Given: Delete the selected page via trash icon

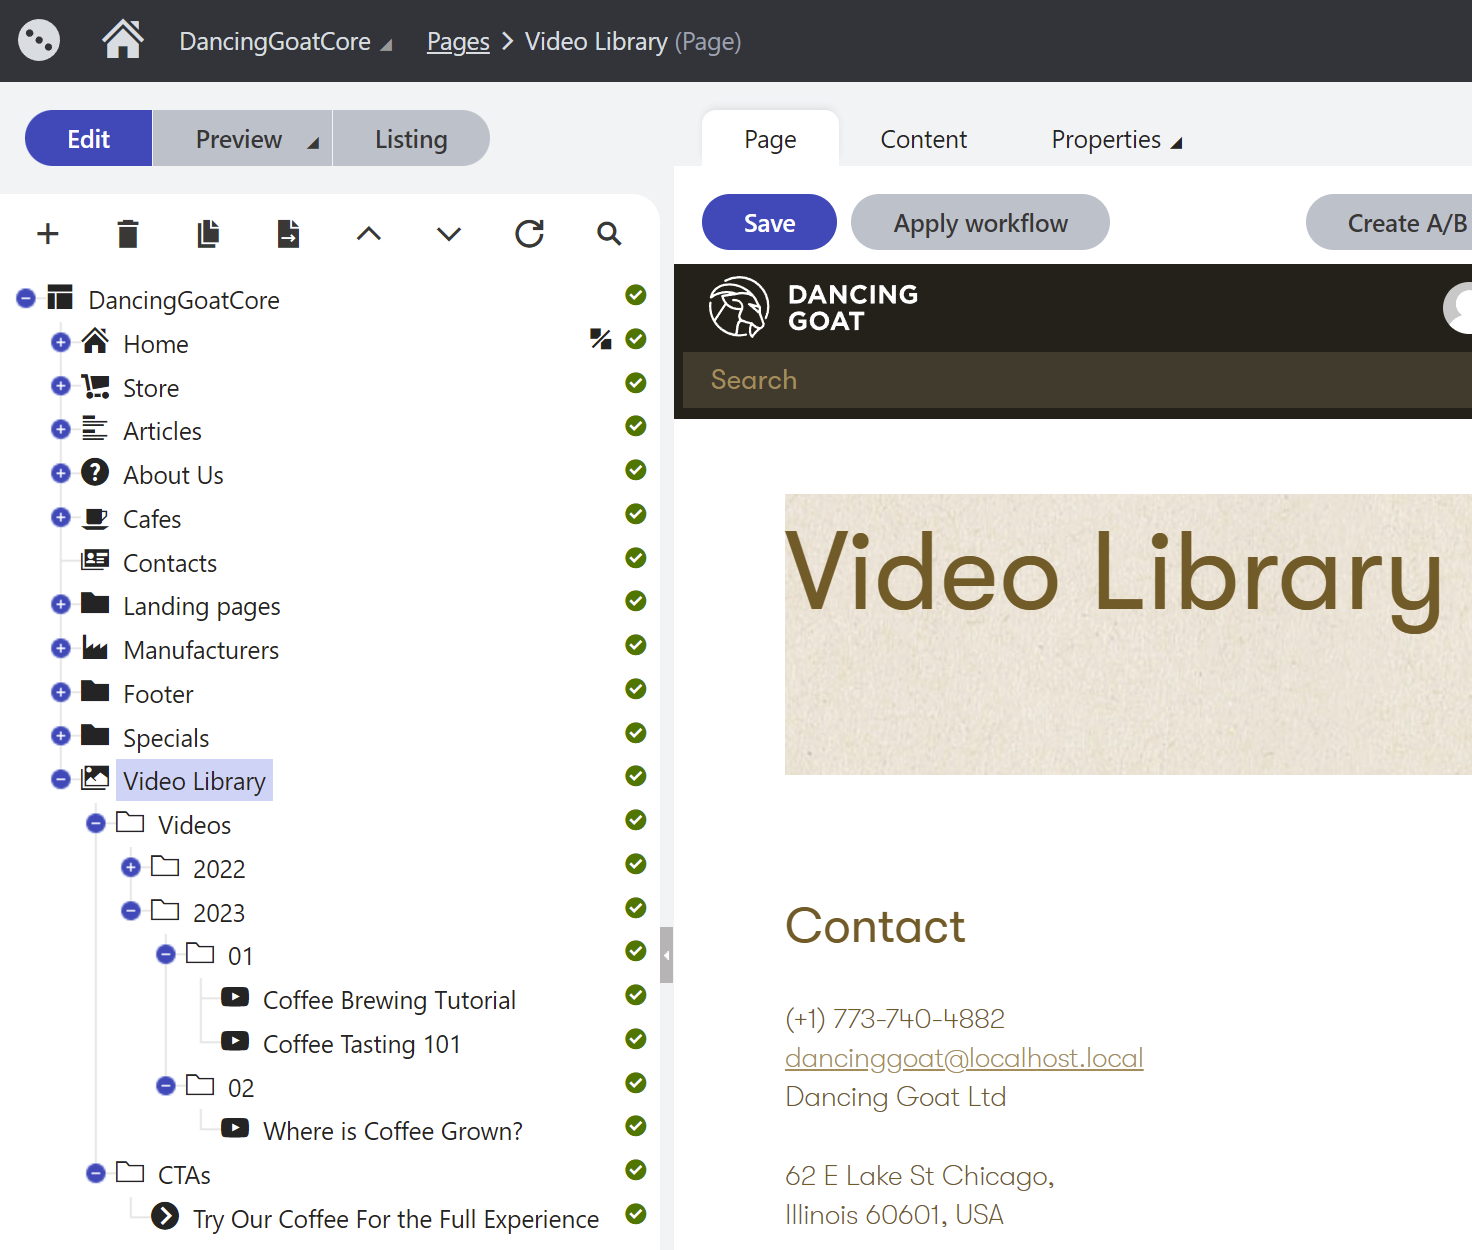Looking at the screenshot, I should click(x=128, y=234).
